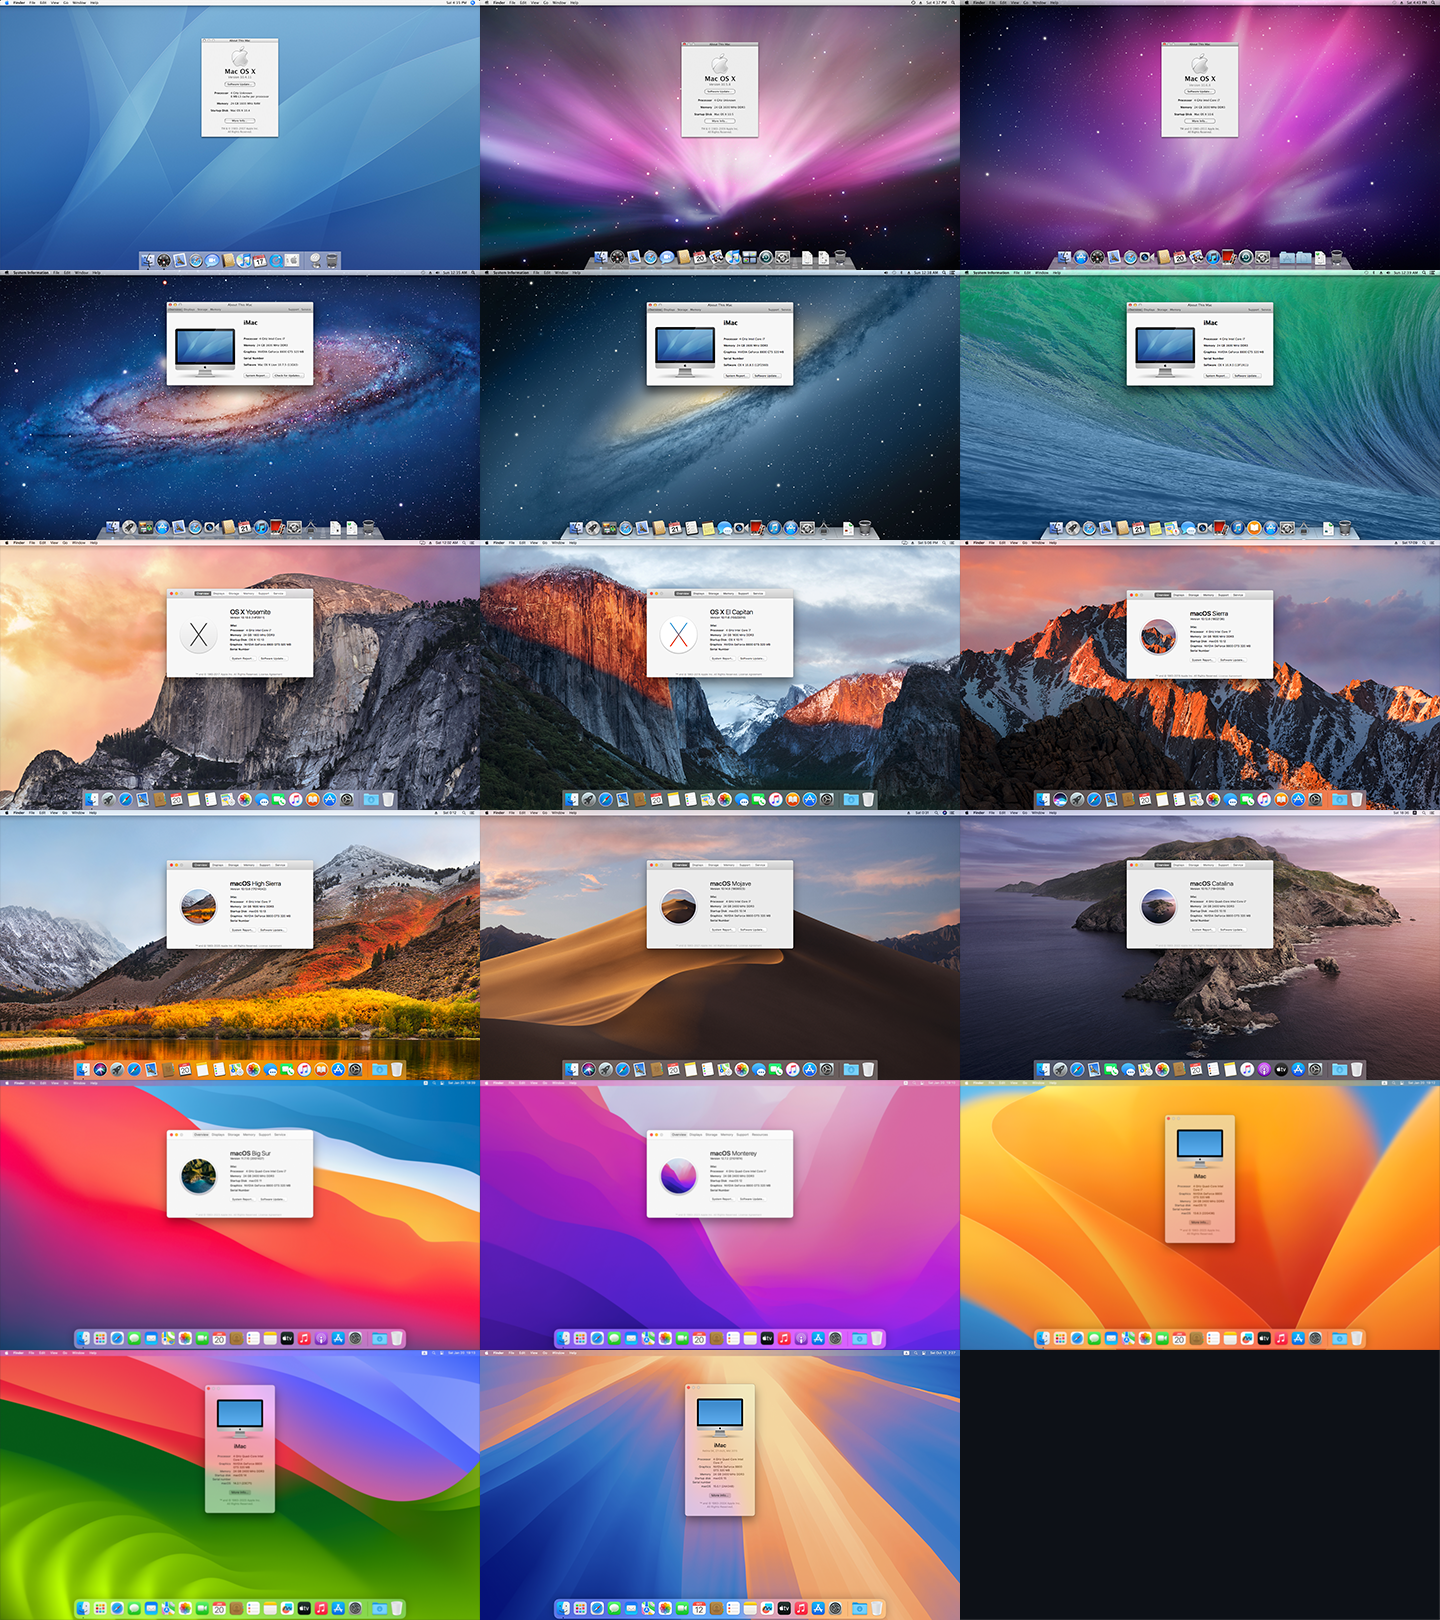Viewport: 1440px width, 1620px height.
Task: Open Window menu in Yosemite menu bar
Action: (79, 543)
